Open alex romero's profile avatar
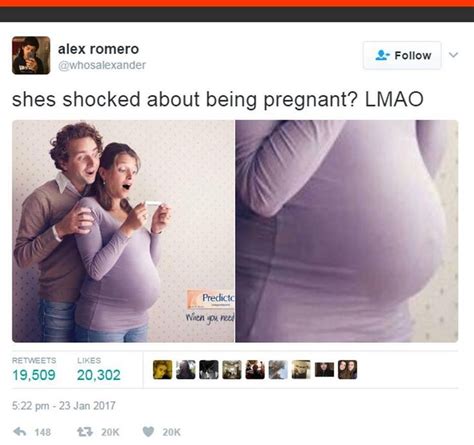 pyautogui.click(x=31, y=55)
